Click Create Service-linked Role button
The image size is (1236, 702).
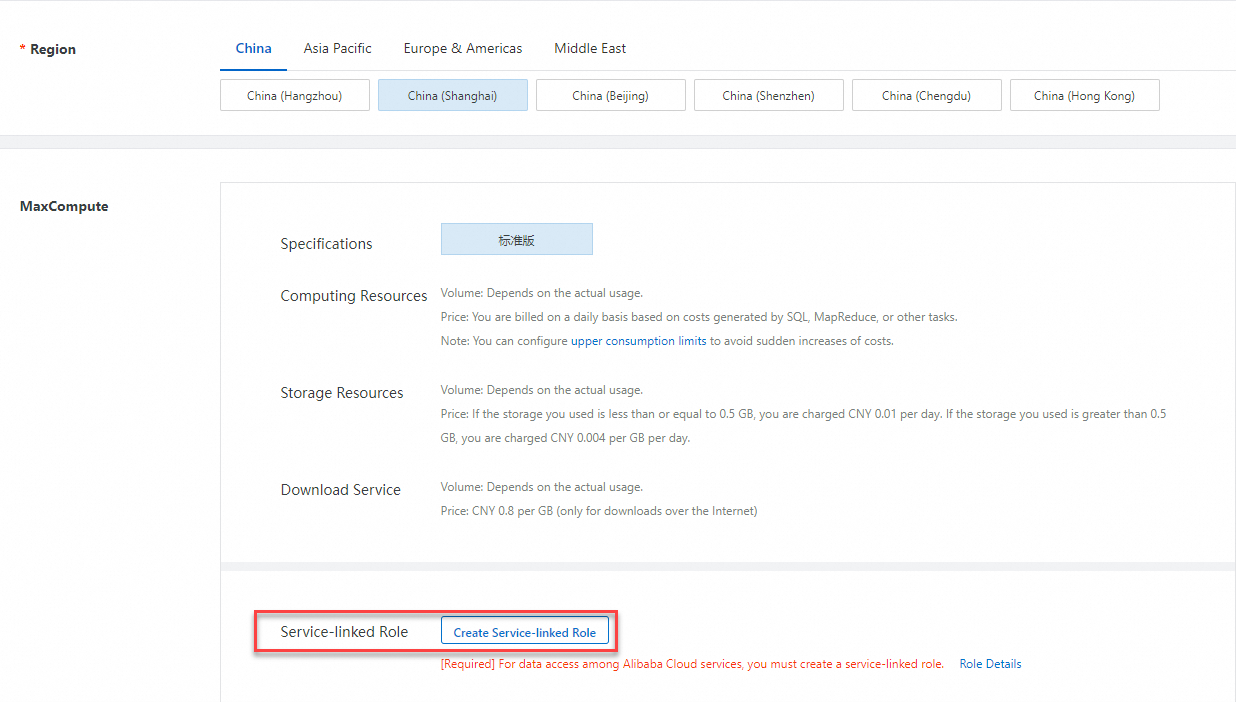(x=525, y=632)
